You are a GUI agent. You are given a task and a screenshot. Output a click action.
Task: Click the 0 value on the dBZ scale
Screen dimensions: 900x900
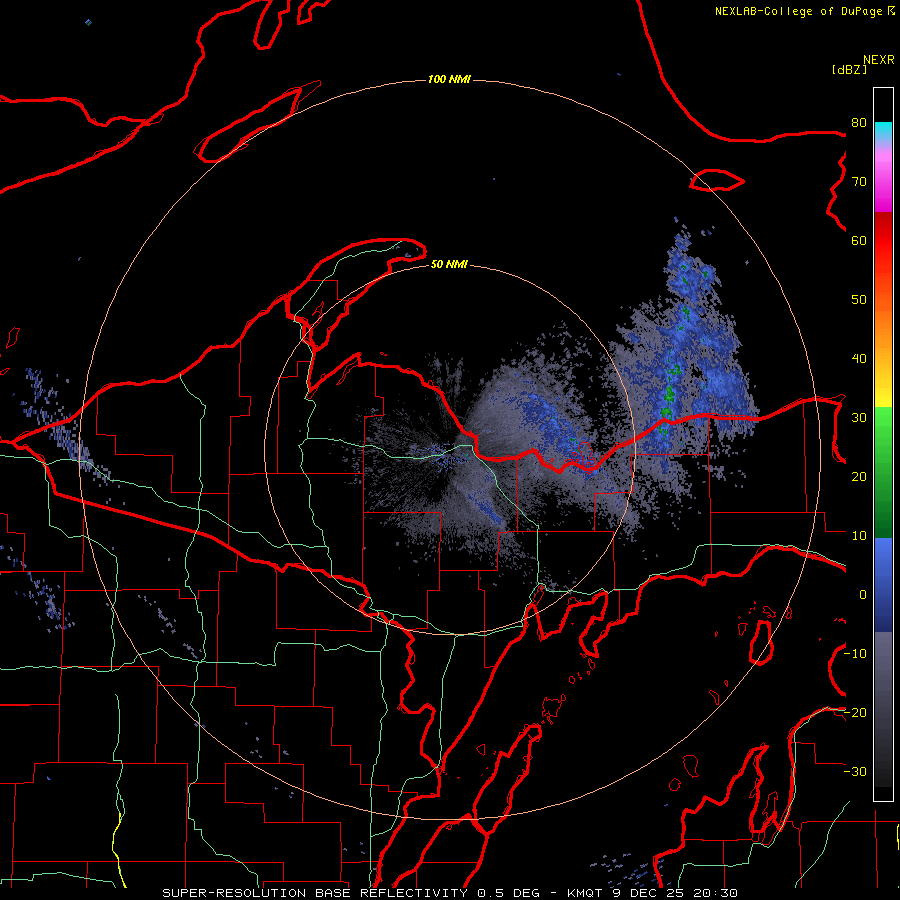863,595
